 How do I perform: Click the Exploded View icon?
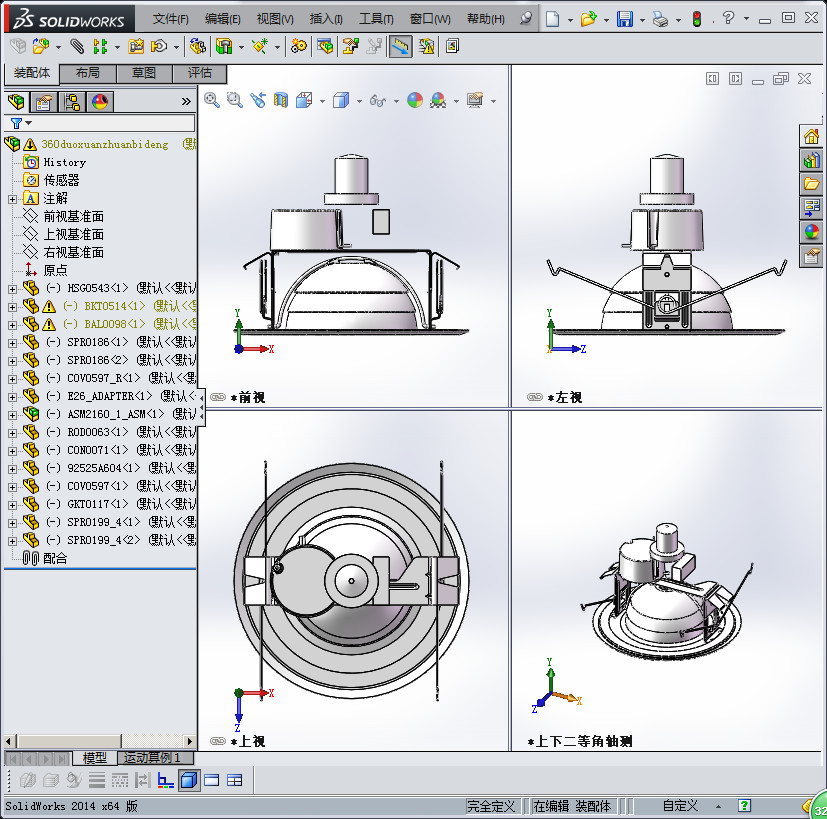click(x=351, y=46)
